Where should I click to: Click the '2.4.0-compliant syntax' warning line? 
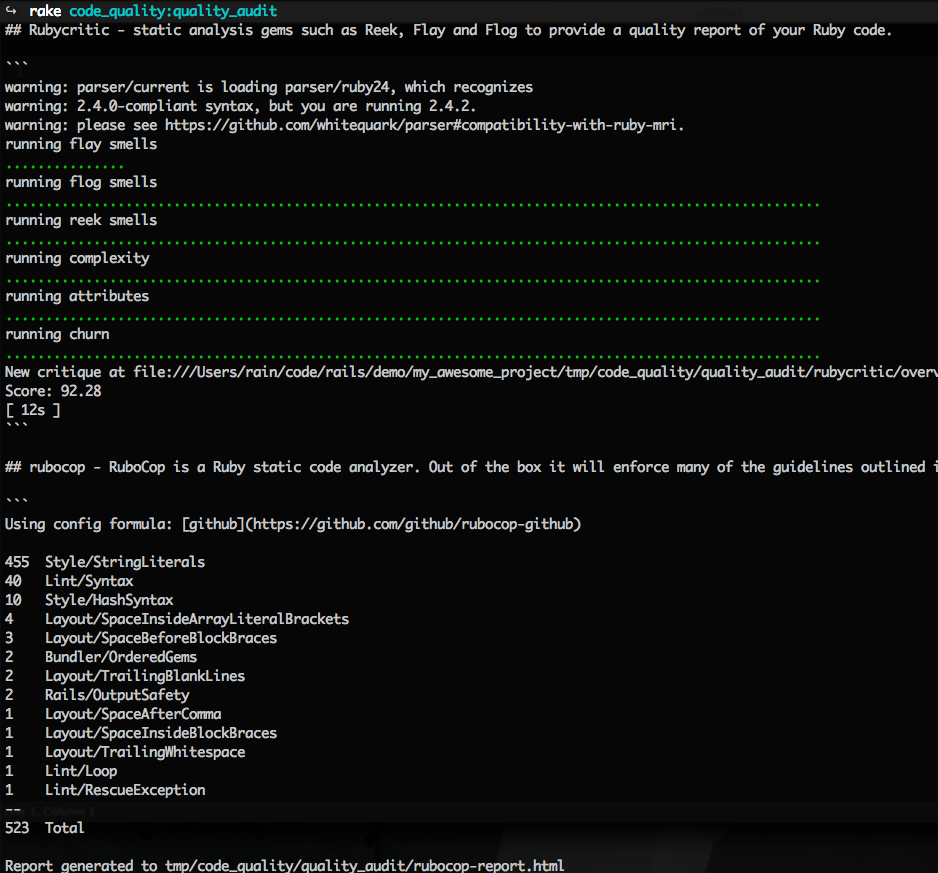tap(240, 106)
